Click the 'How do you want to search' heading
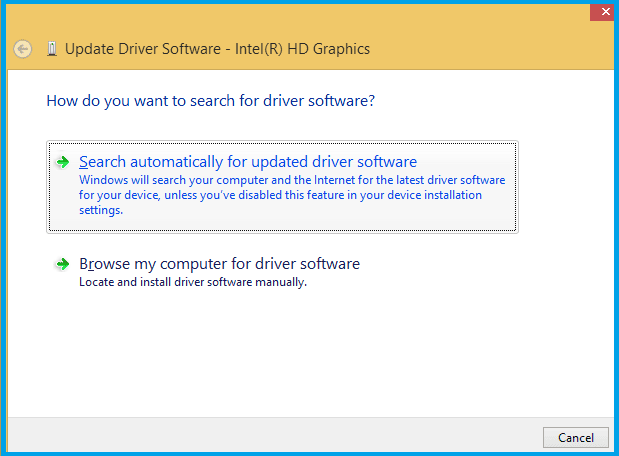 pos(210,101)
